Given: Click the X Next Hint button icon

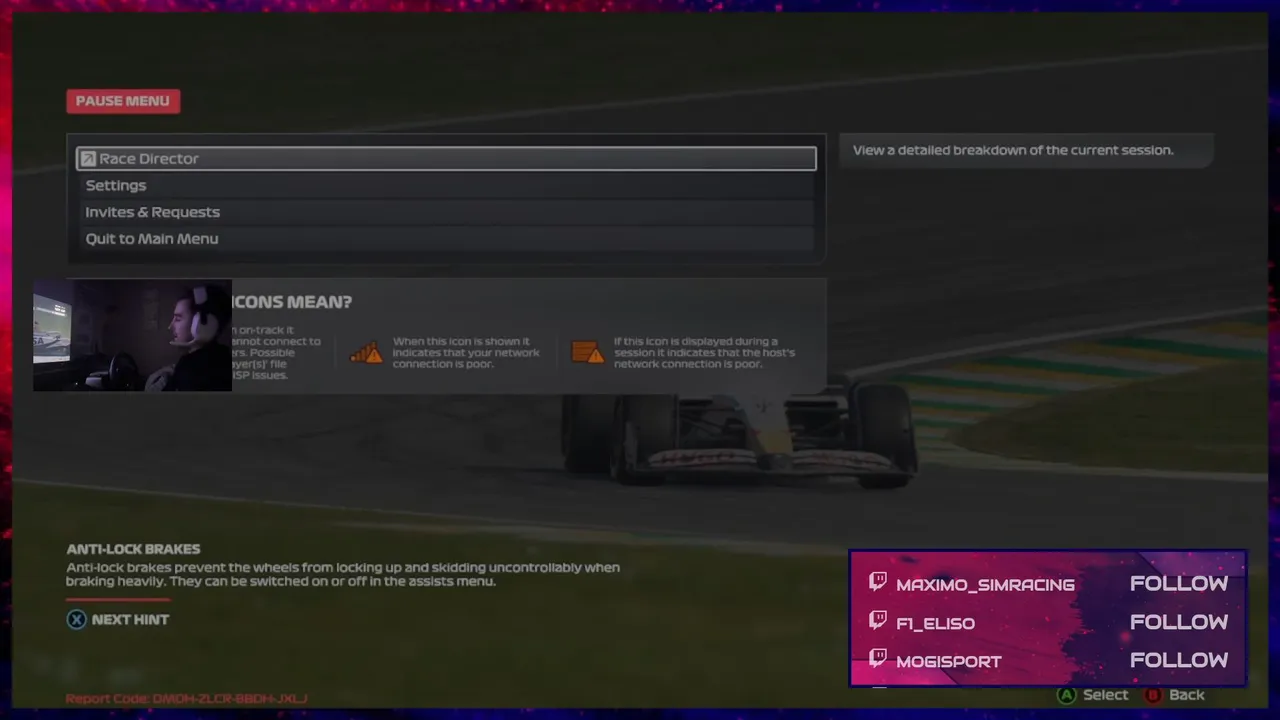Looking at the screenshot, I should click(x=76, y=620).
